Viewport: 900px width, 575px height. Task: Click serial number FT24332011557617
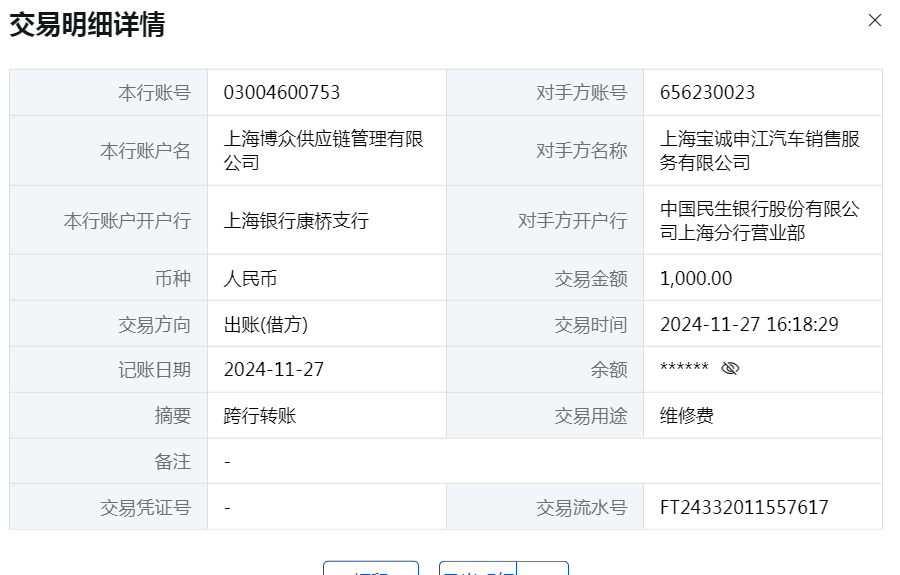pos(744,508)
